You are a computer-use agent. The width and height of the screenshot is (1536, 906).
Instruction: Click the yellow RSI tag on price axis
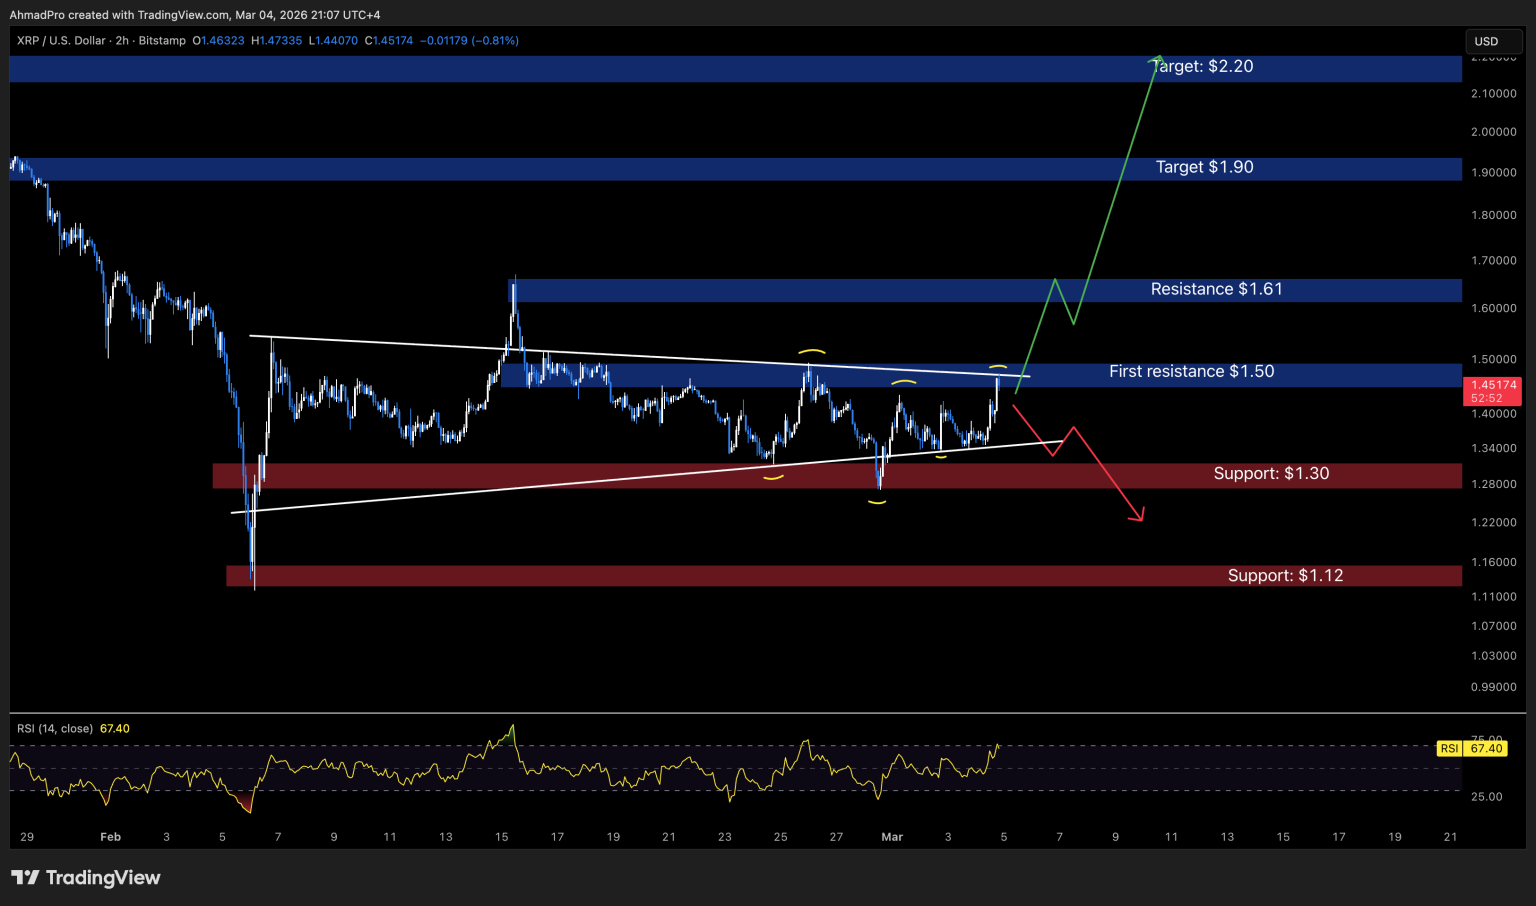(x=1448, y=748)
